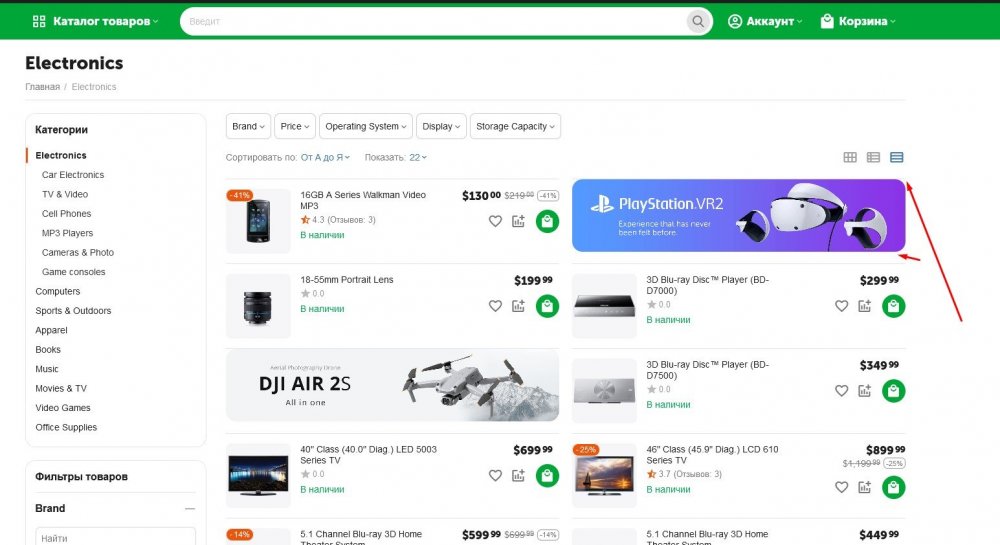Add 16GB Walkman to cart

tap(547, 221)
